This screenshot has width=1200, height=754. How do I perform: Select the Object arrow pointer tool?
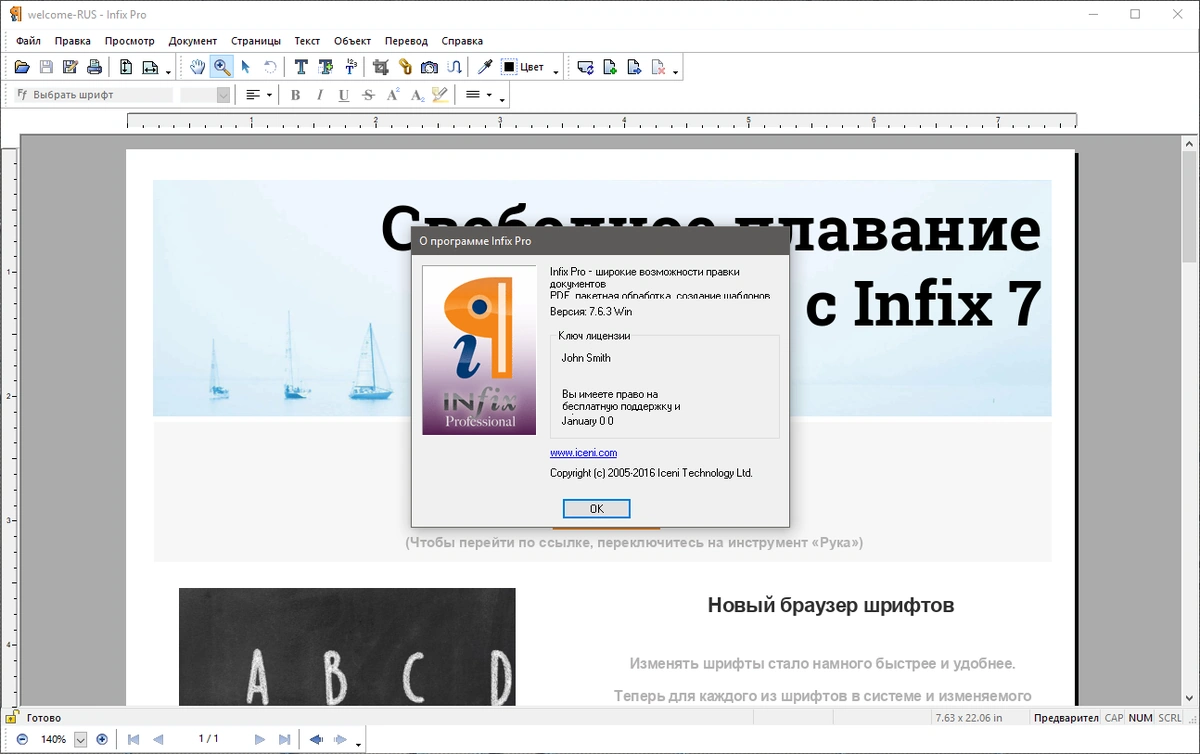click(246, 67)
